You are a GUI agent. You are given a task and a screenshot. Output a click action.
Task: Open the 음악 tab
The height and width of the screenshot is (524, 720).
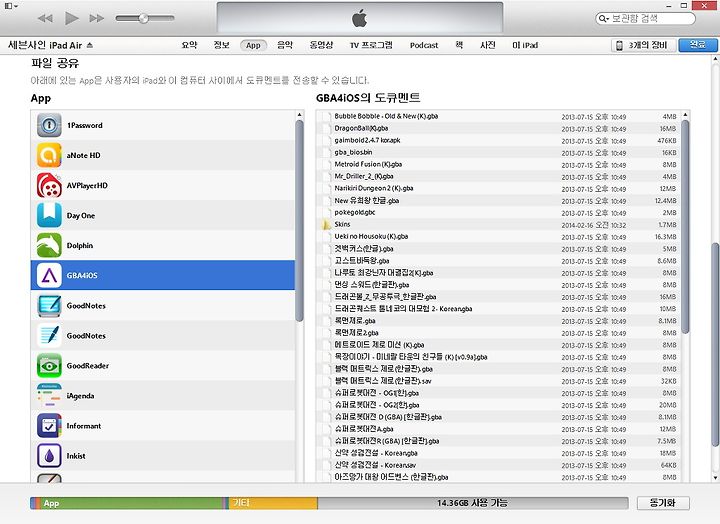tap(285, 45)
